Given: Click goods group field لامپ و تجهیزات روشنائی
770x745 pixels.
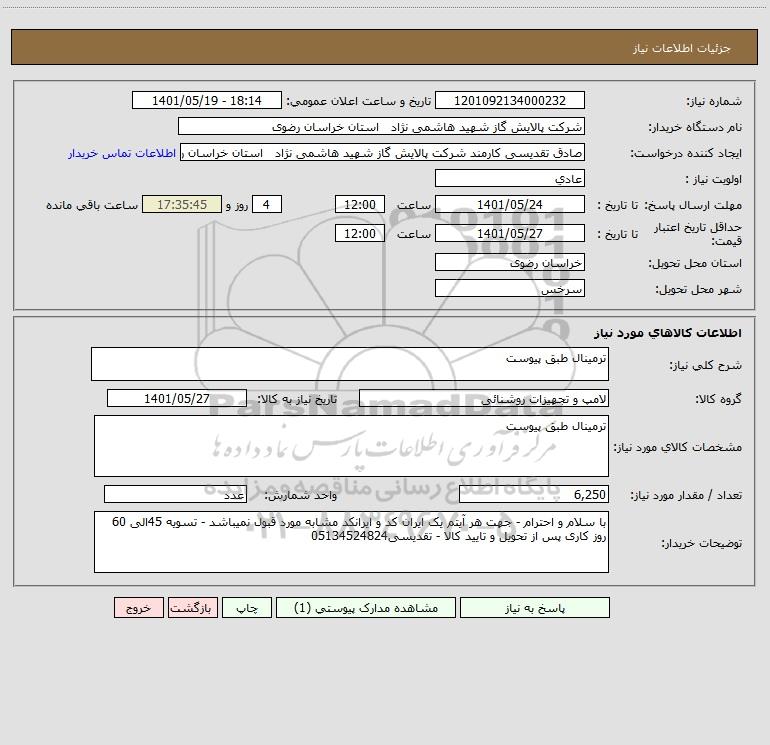Looking at the screenshot, I should [484, 398].
